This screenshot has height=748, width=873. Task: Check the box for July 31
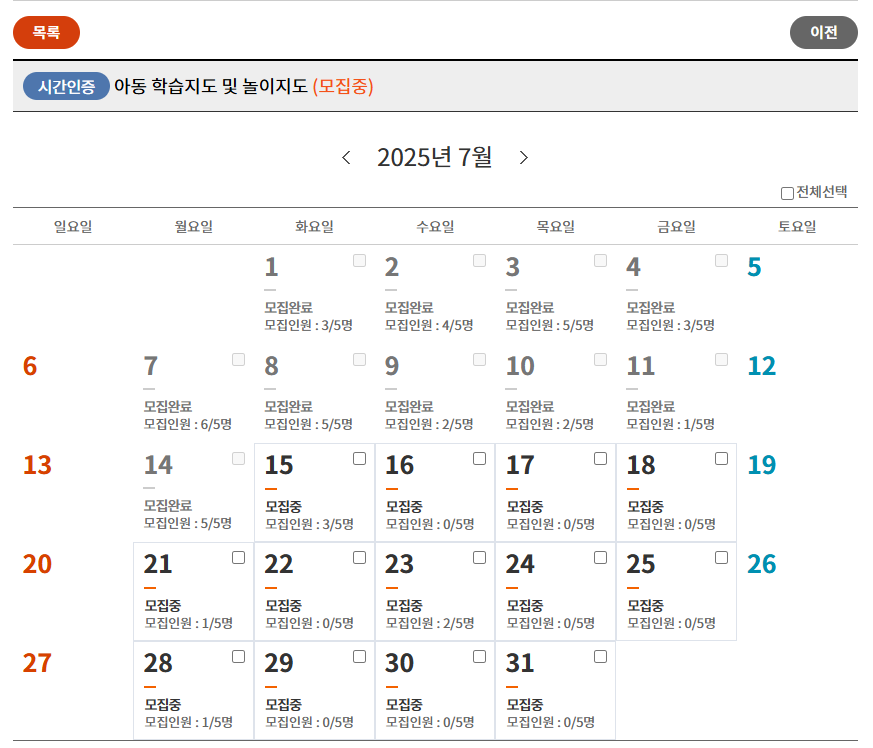coord(600,657)
